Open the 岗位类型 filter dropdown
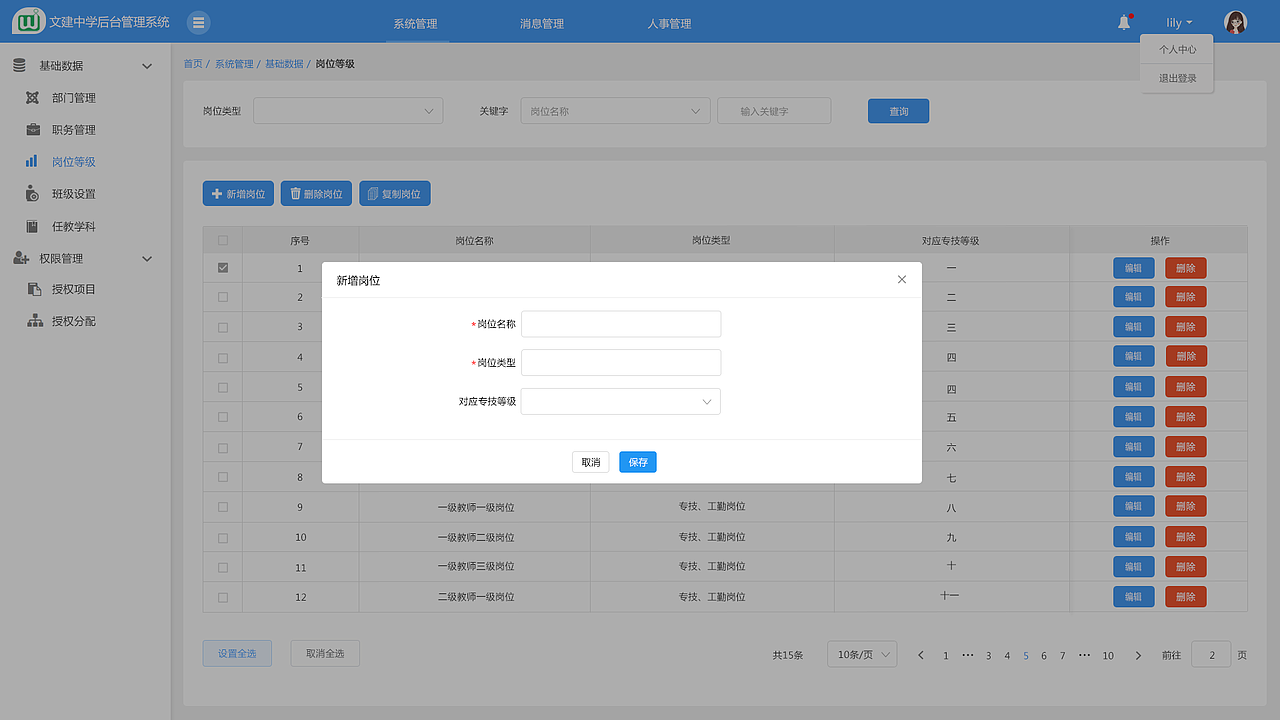Image resolution: width=1280 pixels, height=720 pixels. (x=347, y=110)
